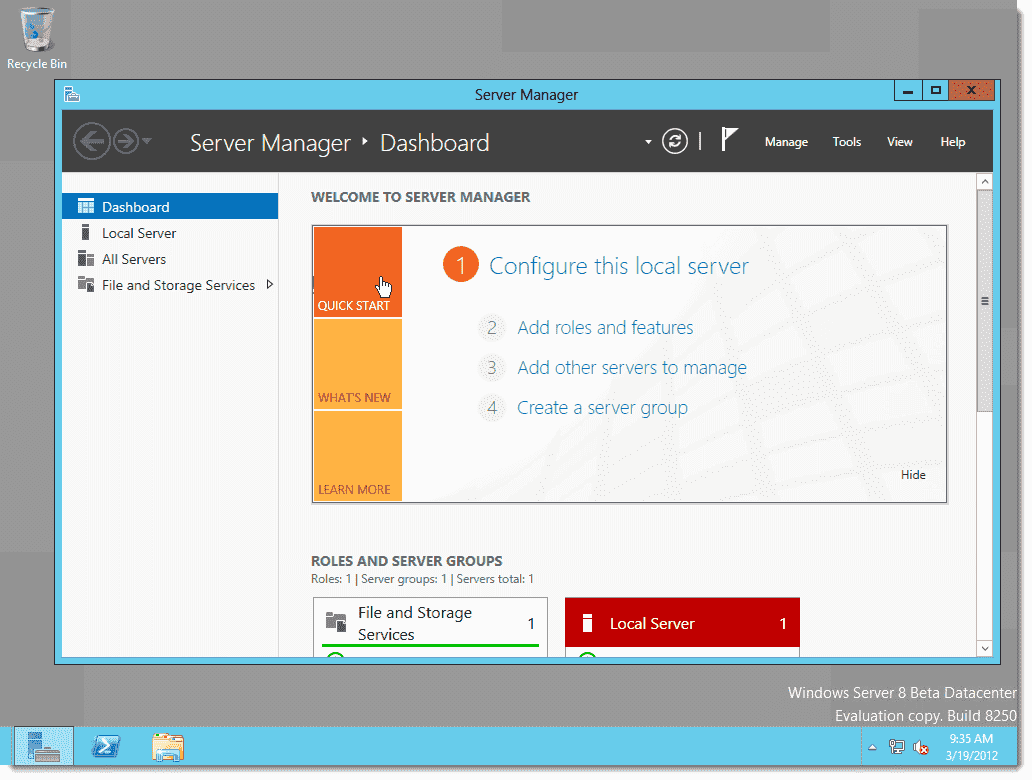
Task: Open the navigation history dropdown arrow
Action: (147, 141)
